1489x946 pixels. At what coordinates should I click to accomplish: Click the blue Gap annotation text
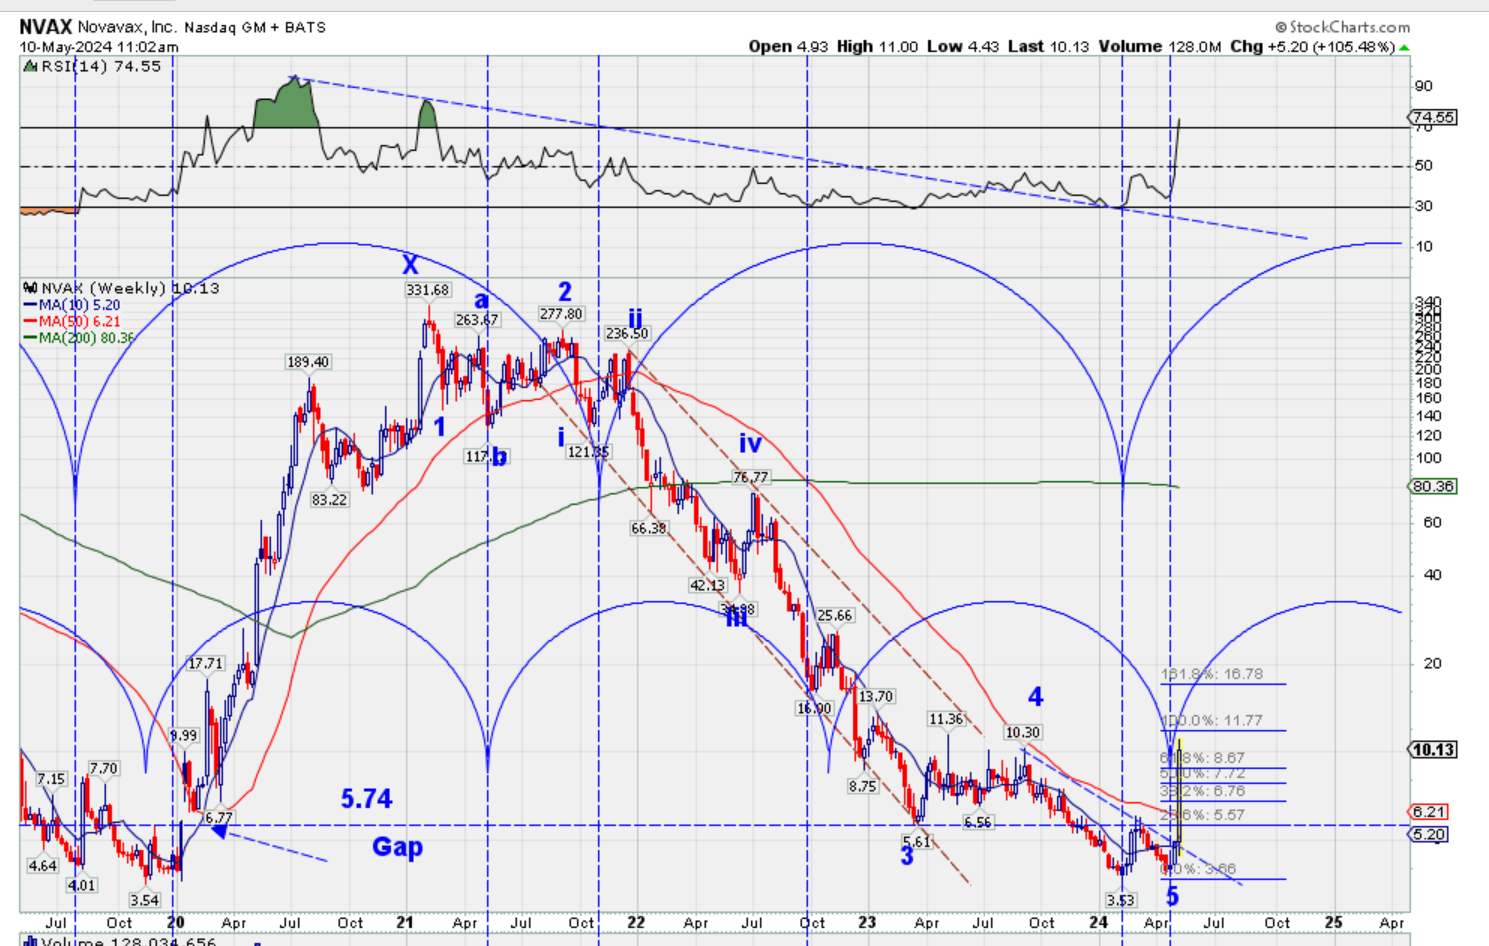pos(397,847)
